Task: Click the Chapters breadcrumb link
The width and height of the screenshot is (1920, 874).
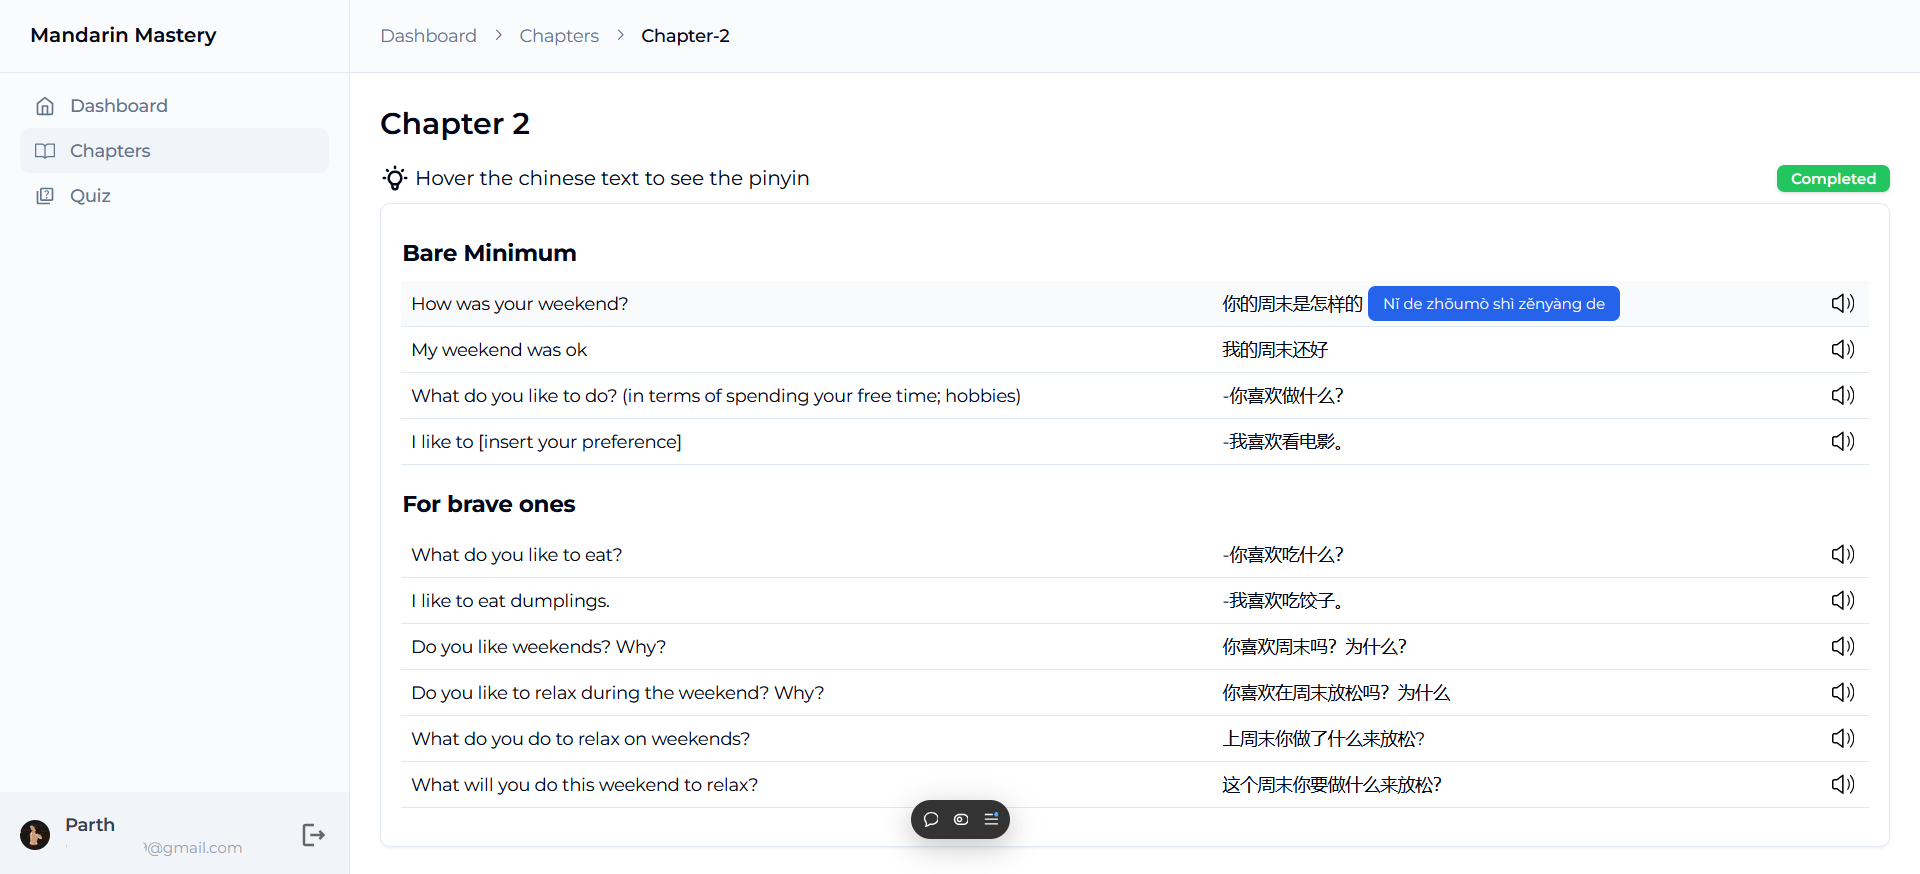Action: [559, 36]
